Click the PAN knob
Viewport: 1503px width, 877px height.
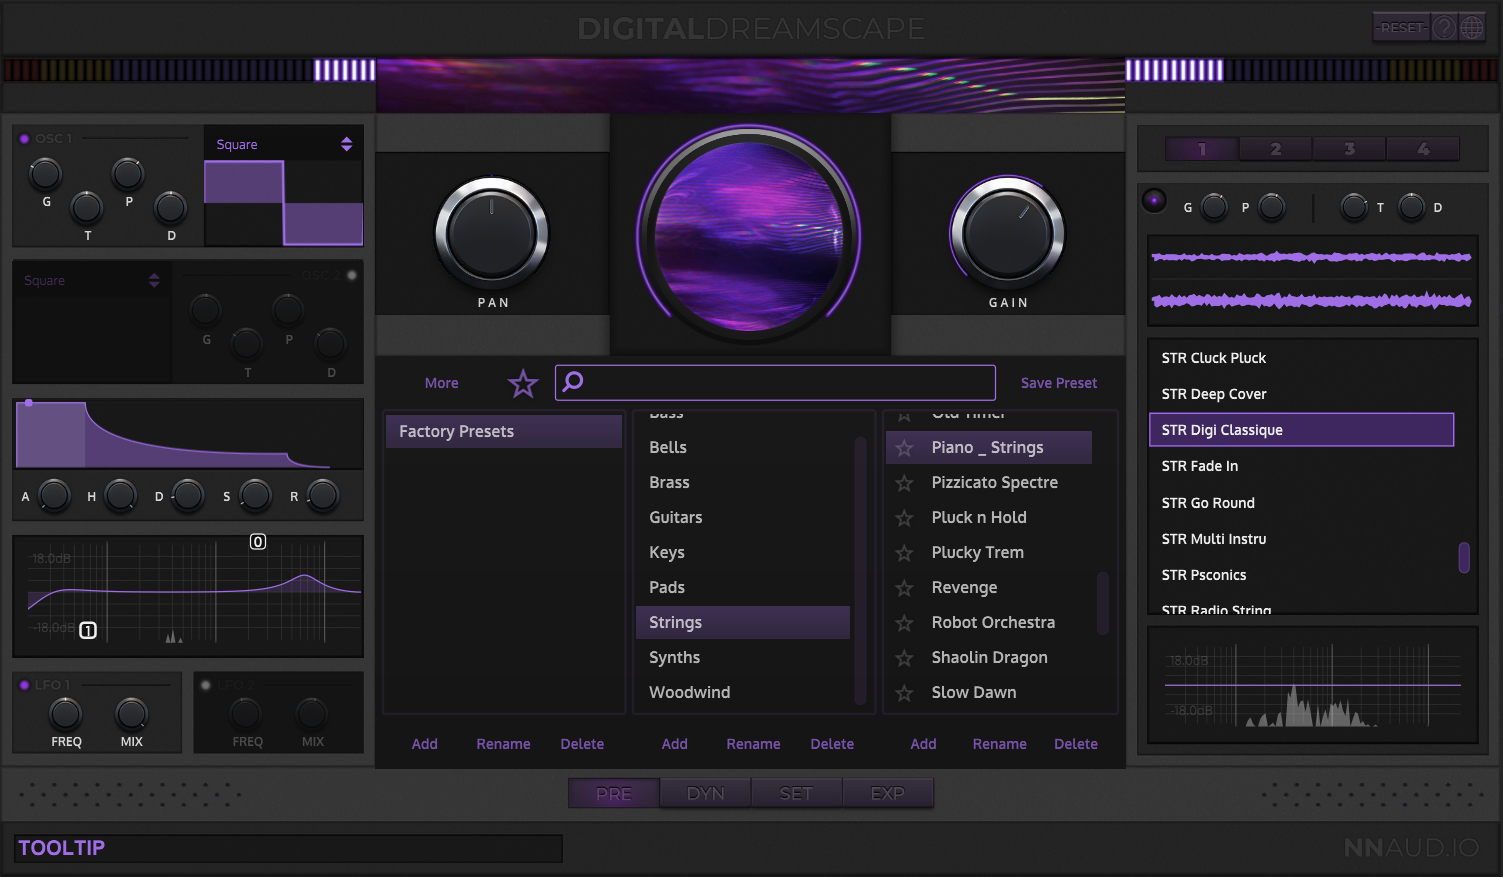point(492,234)
